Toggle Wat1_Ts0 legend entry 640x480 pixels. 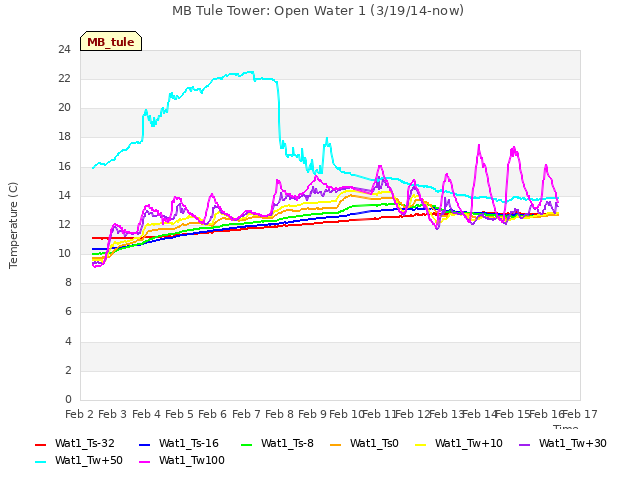(364, 443)
